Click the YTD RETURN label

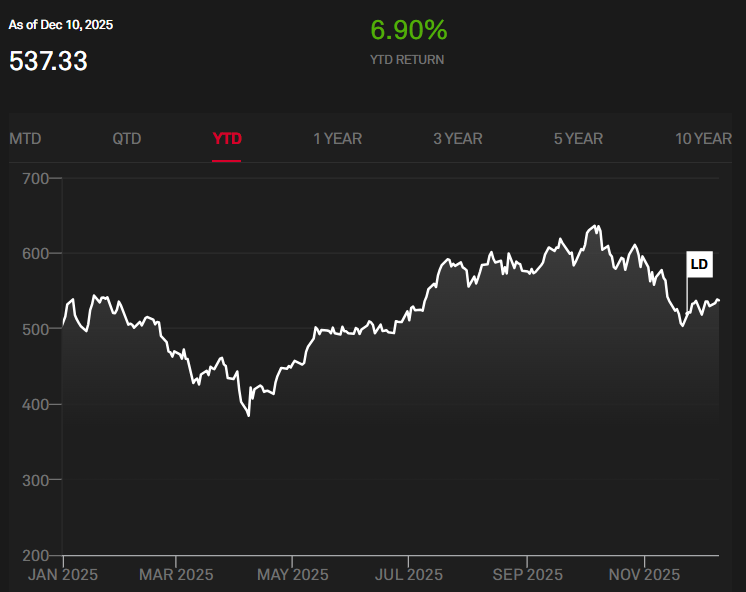(x=407, y=60)
